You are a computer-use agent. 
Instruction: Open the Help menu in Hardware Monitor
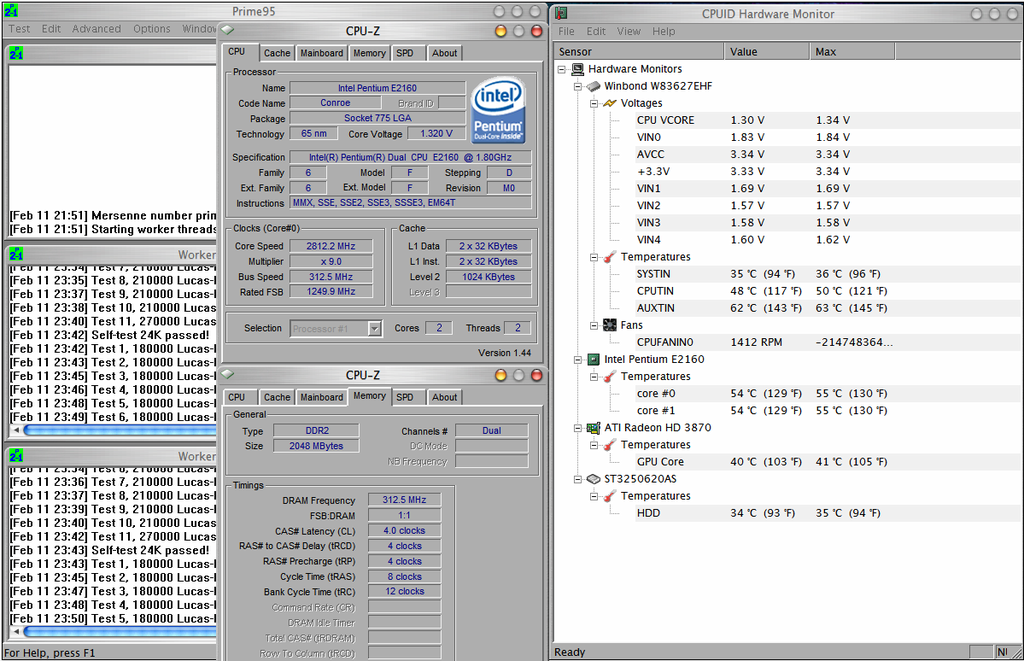tap(664, 31)
